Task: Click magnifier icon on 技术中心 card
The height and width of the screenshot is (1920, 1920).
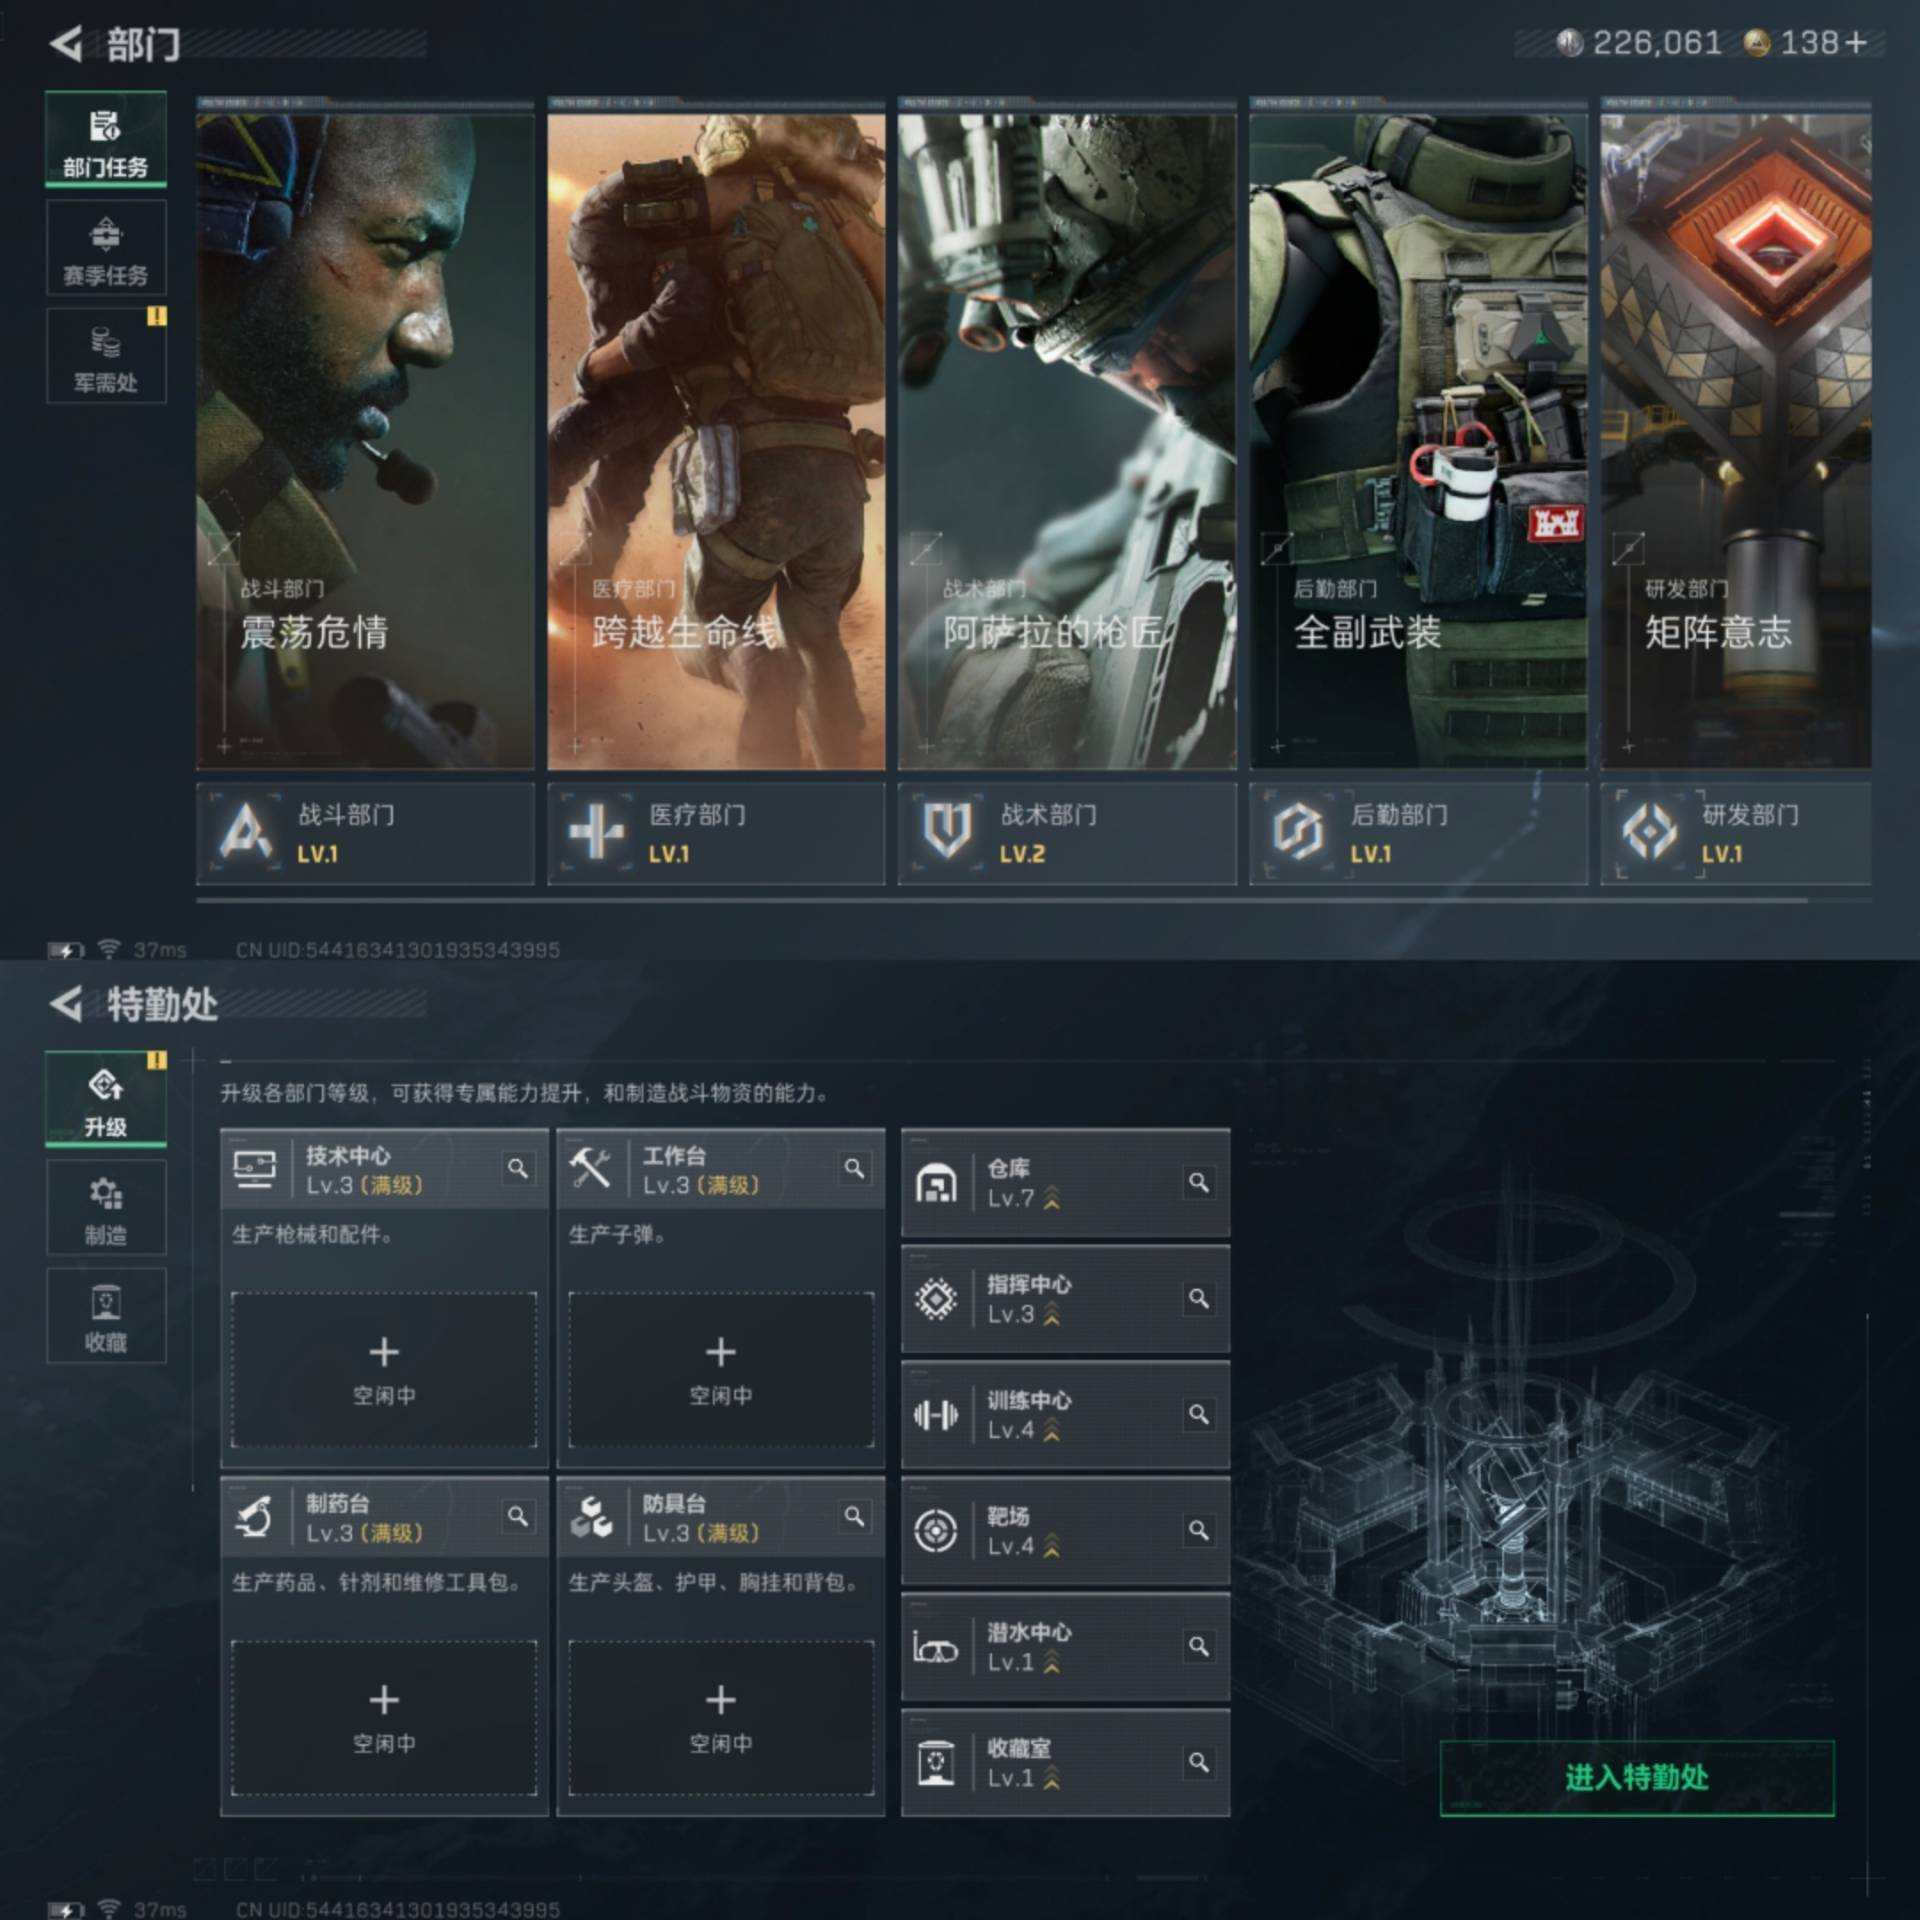Action: (x=517, y=1168)
